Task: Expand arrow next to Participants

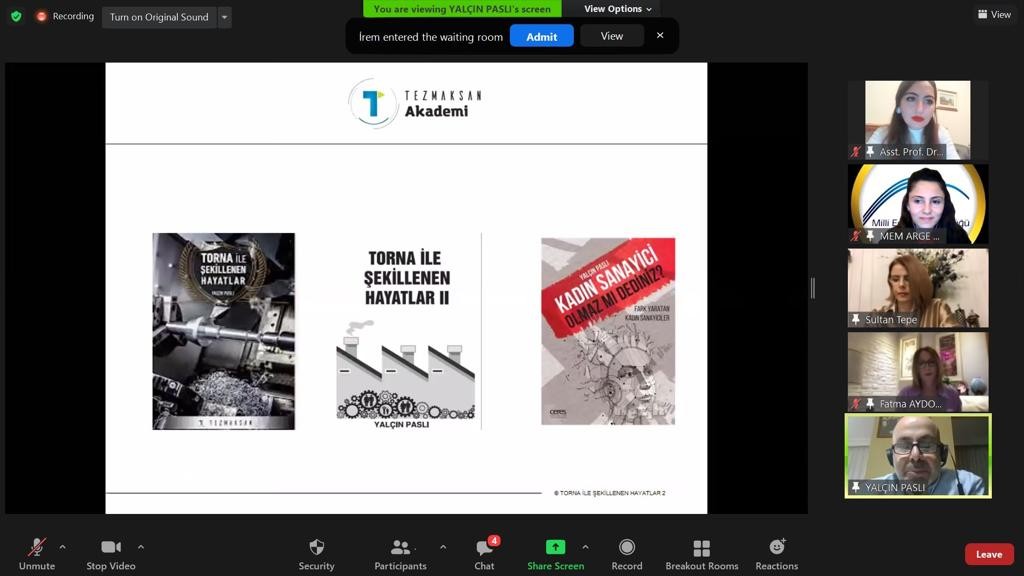Action: pyautogui.click(x=443, y=547)
